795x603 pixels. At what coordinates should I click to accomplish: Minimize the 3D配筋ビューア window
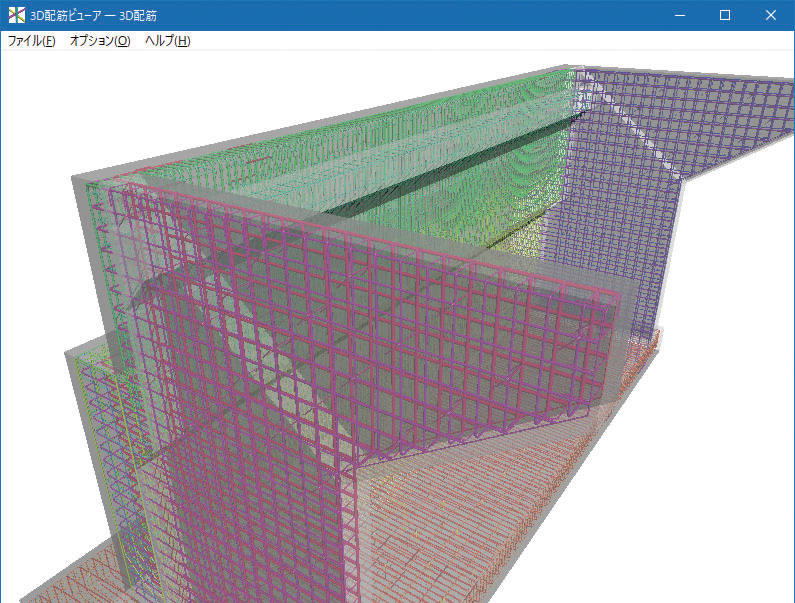680,15
